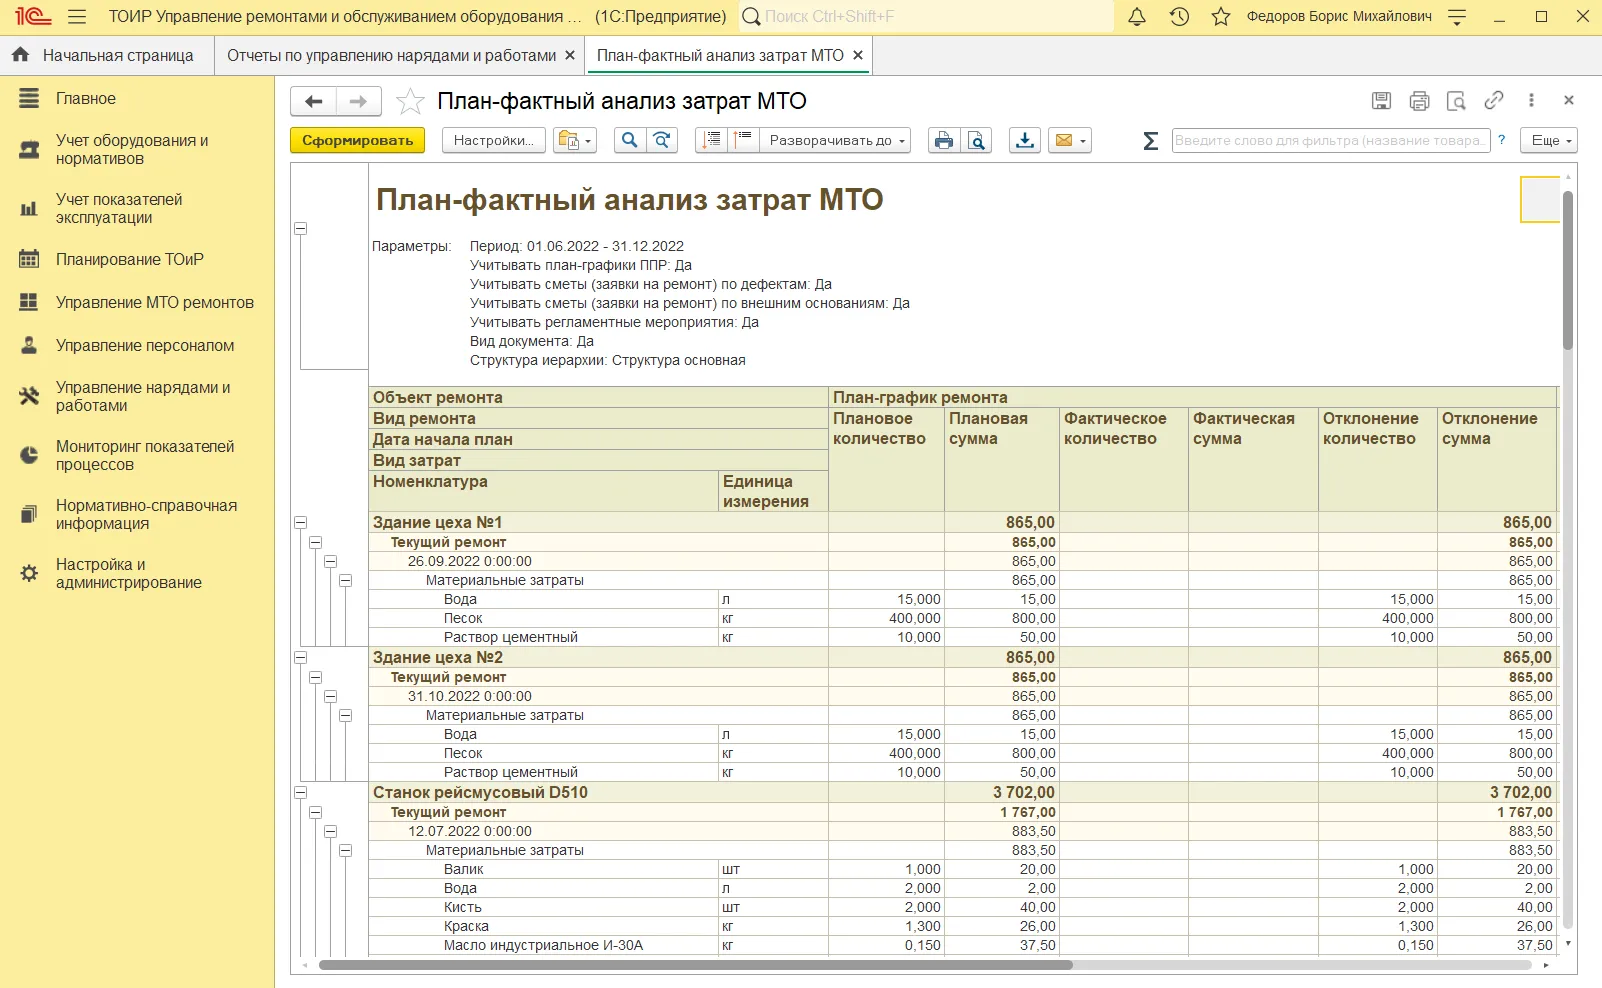The width and height of the screenshot is (1602, 988).
Task: Click the horizontal report scrollbar
Action: tap(696, 965)
